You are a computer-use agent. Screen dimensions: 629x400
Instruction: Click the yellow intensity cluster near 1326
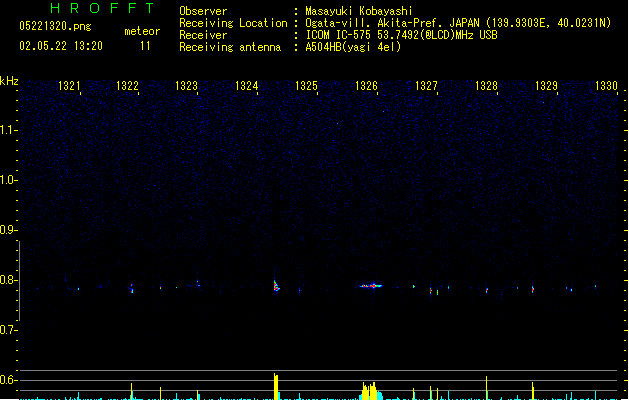coord(370,391)
